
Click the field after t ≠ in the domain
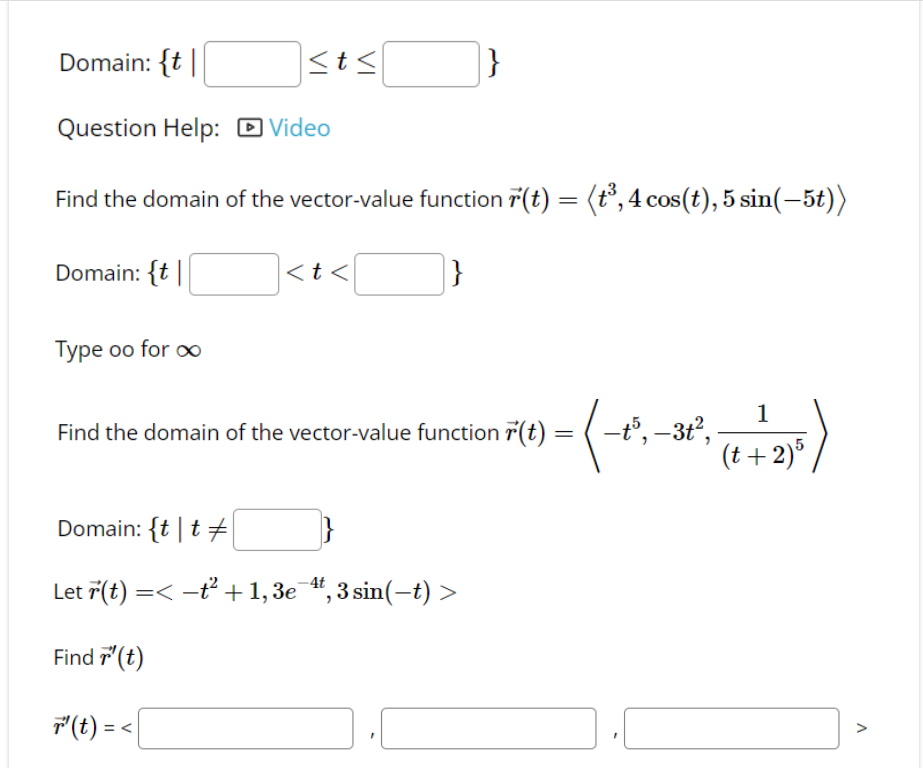click(276, 527)
